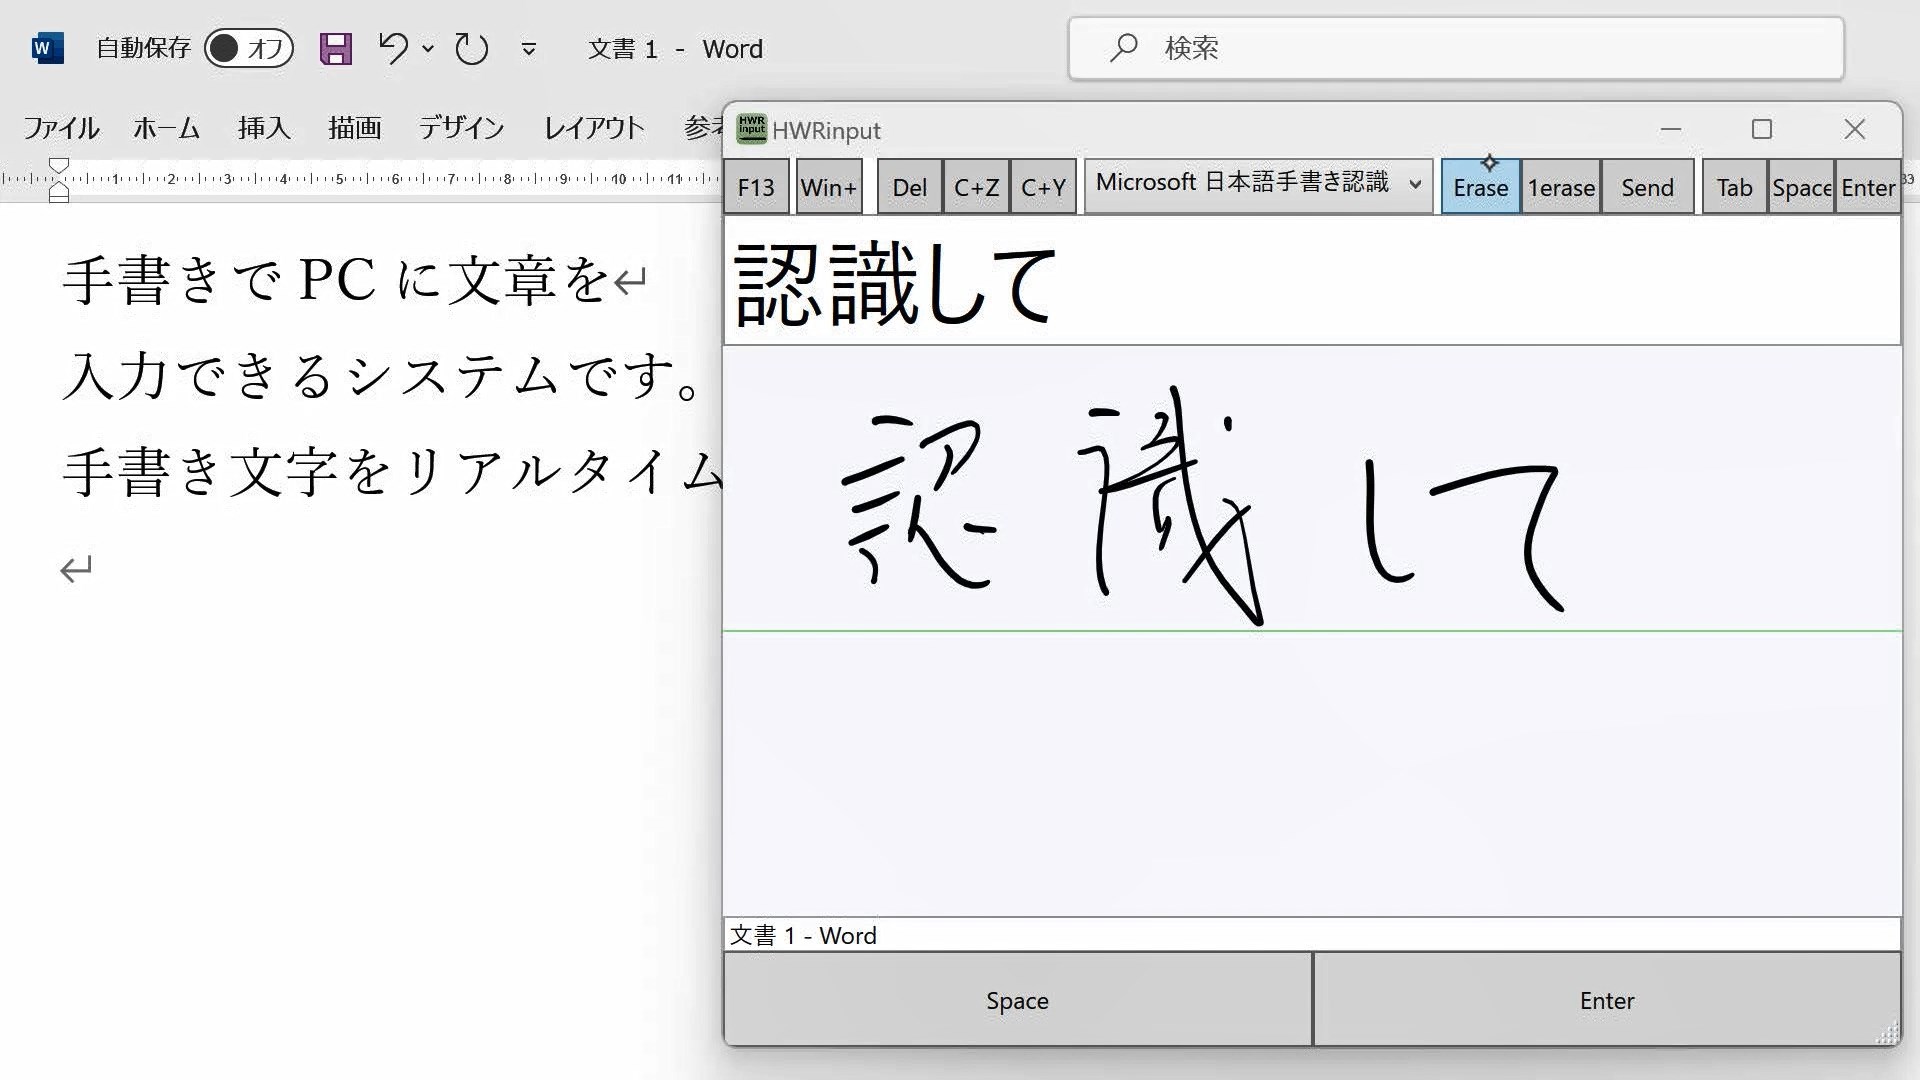Click the HWRinput app icon in title bar
Image resolution: width=1920 pixels, height=1080 pixels.
(x=751, y=129)
